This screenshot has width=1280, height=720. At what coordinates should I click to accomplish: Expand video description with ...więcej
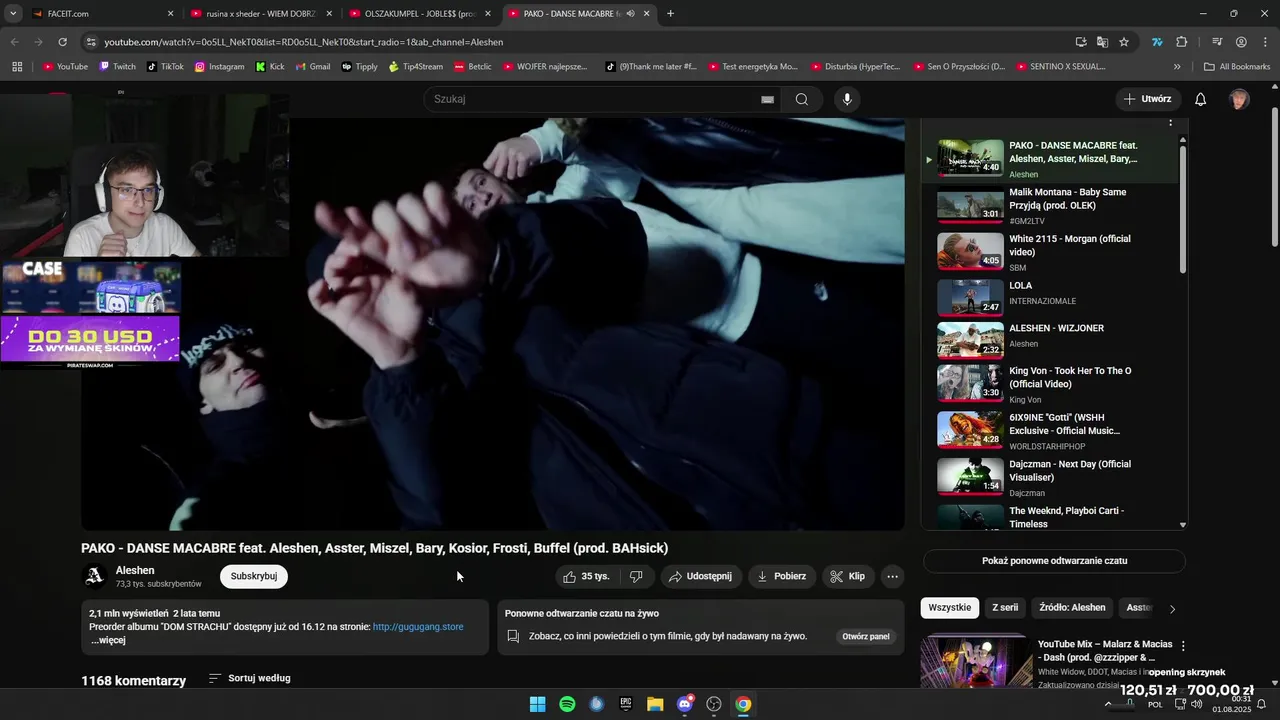108,640
